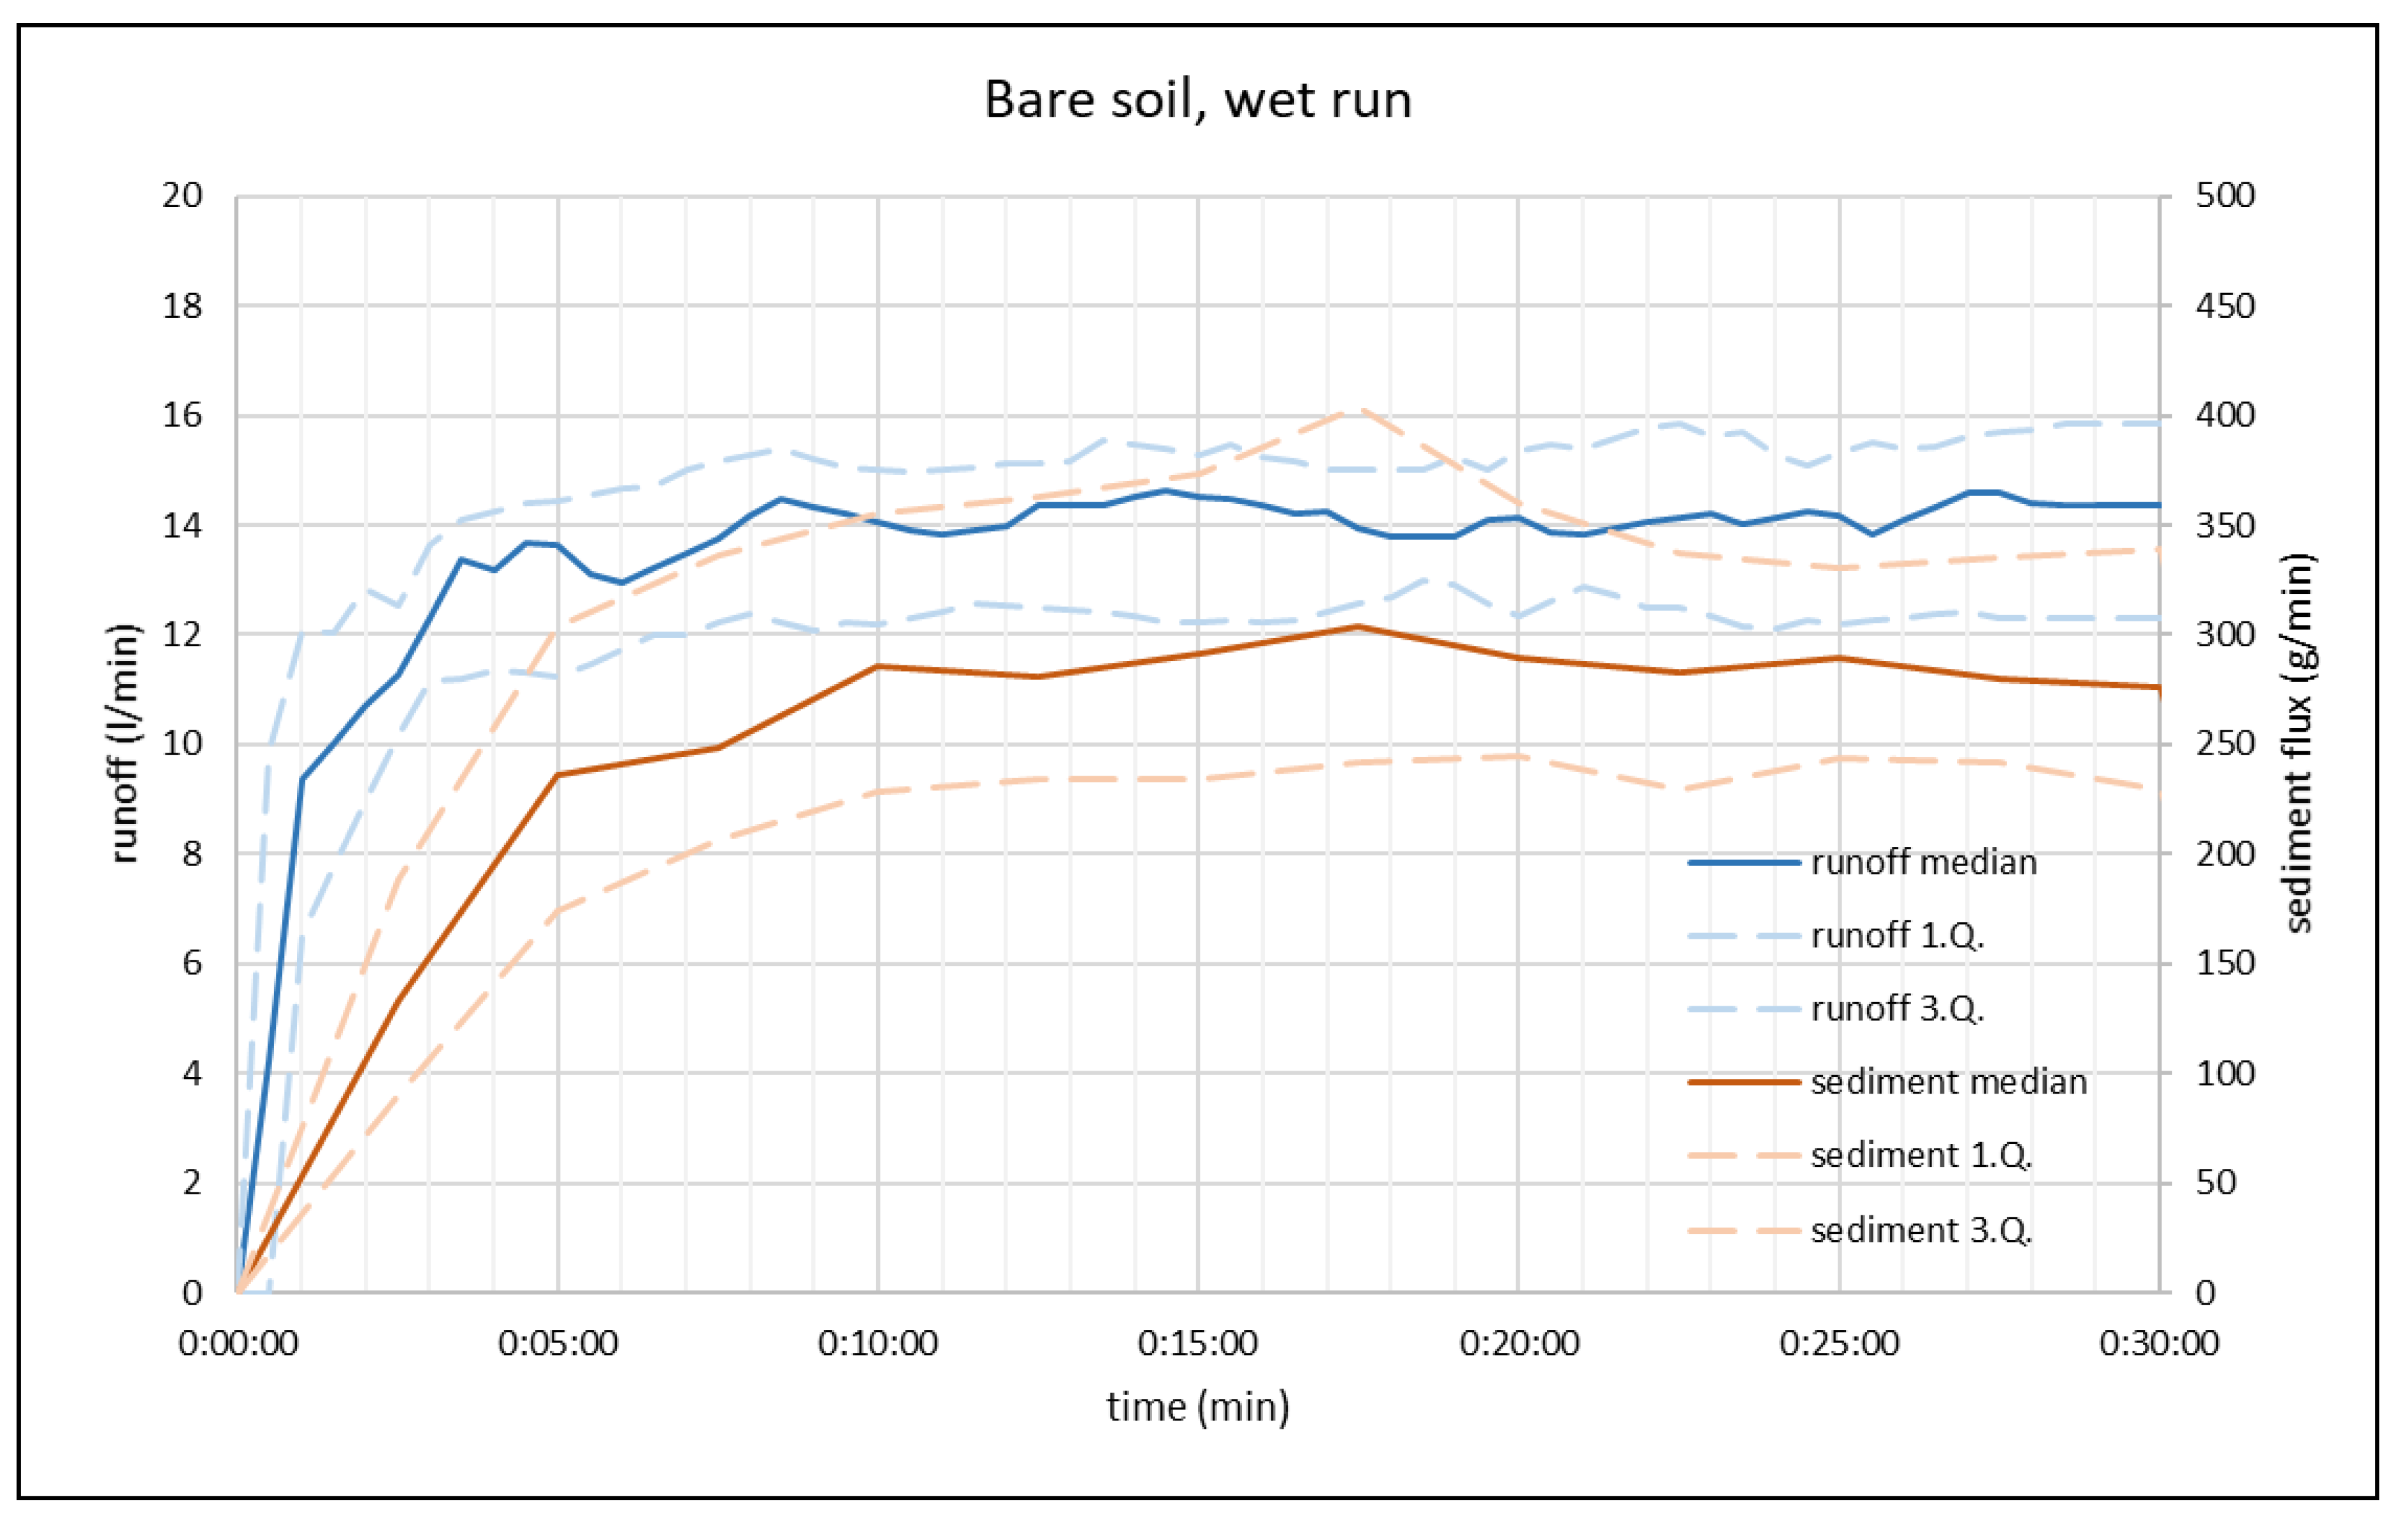The width and height of the screenshot is (2408, 1527).
Task: Click the 0:20:00 tick label on time axis
Action: click(1519, 1343)
